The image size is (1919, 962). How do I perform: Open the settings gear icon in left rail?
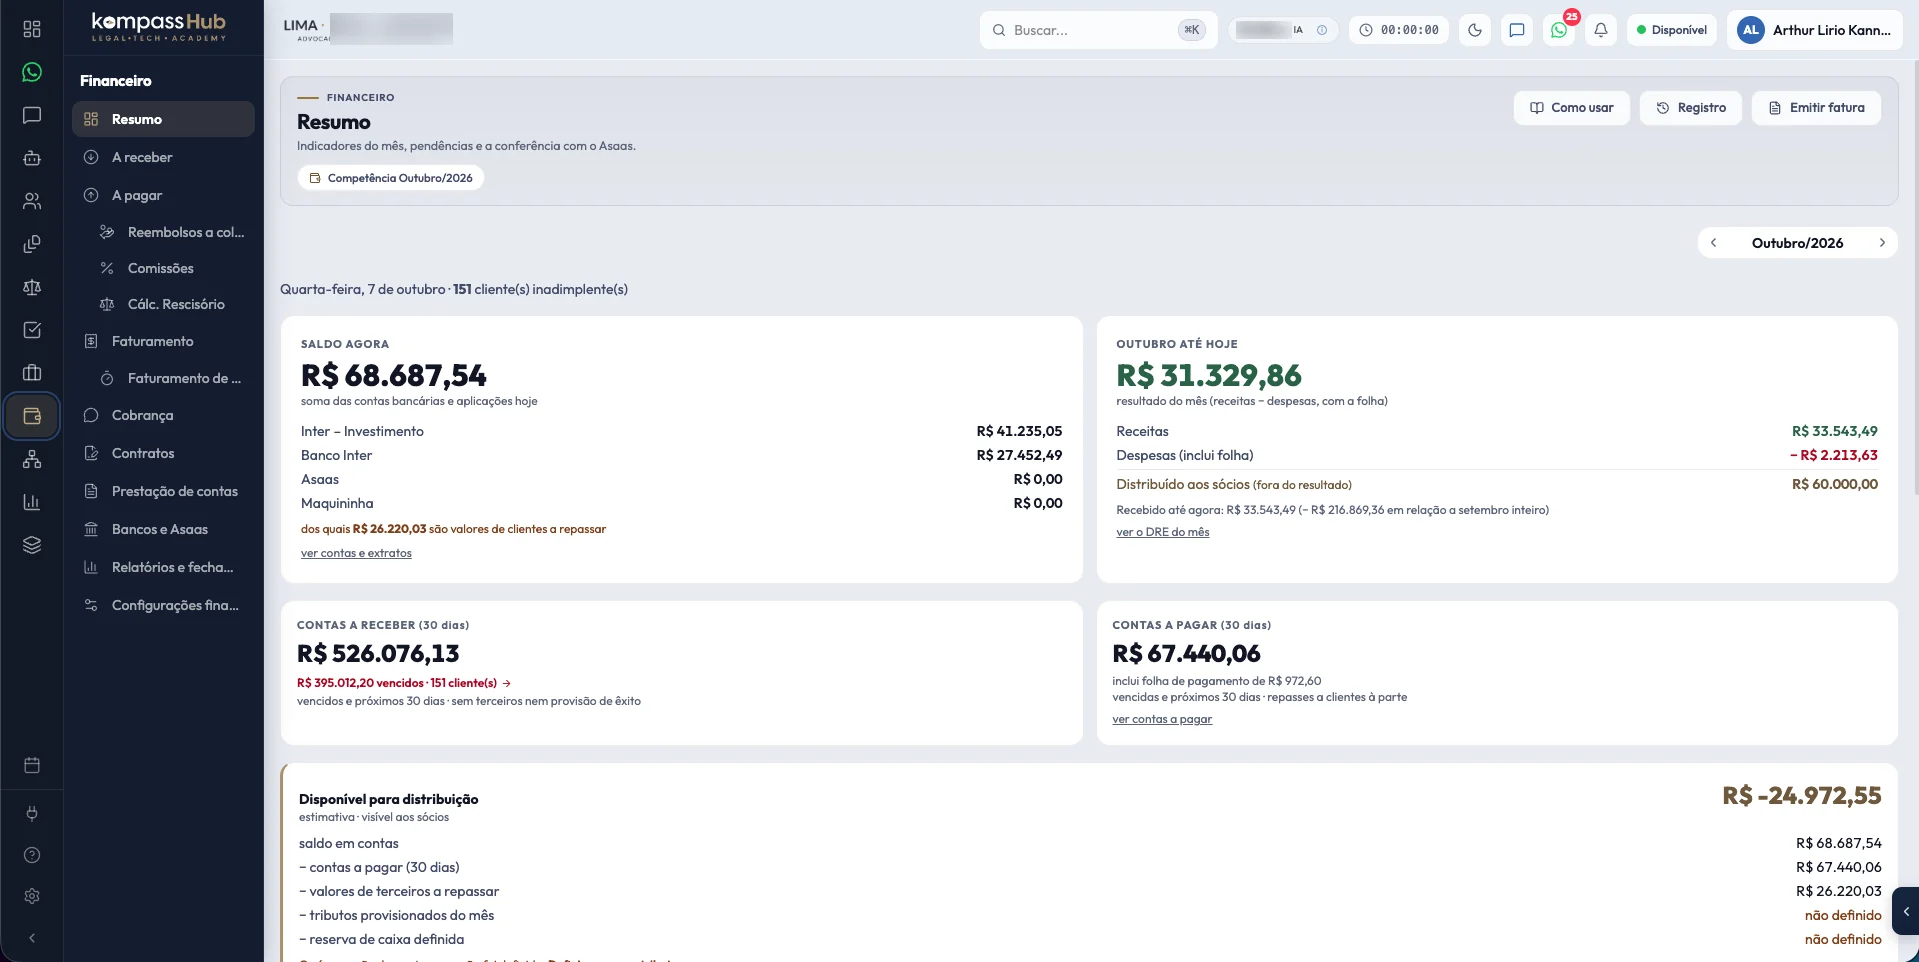point(32,896)
